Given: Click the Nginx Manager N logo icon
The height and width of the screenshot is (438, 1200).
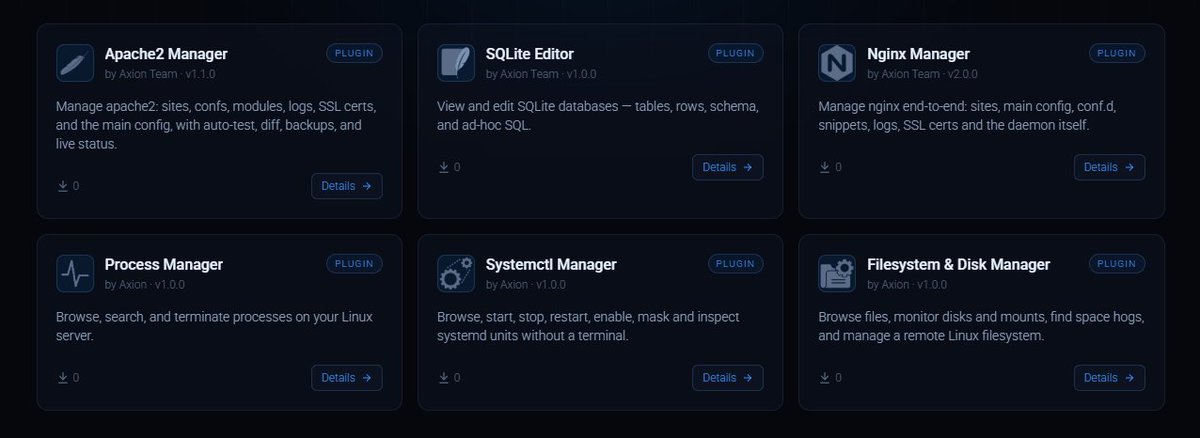Looking at the screenshot, I should [x=837, y=62].
